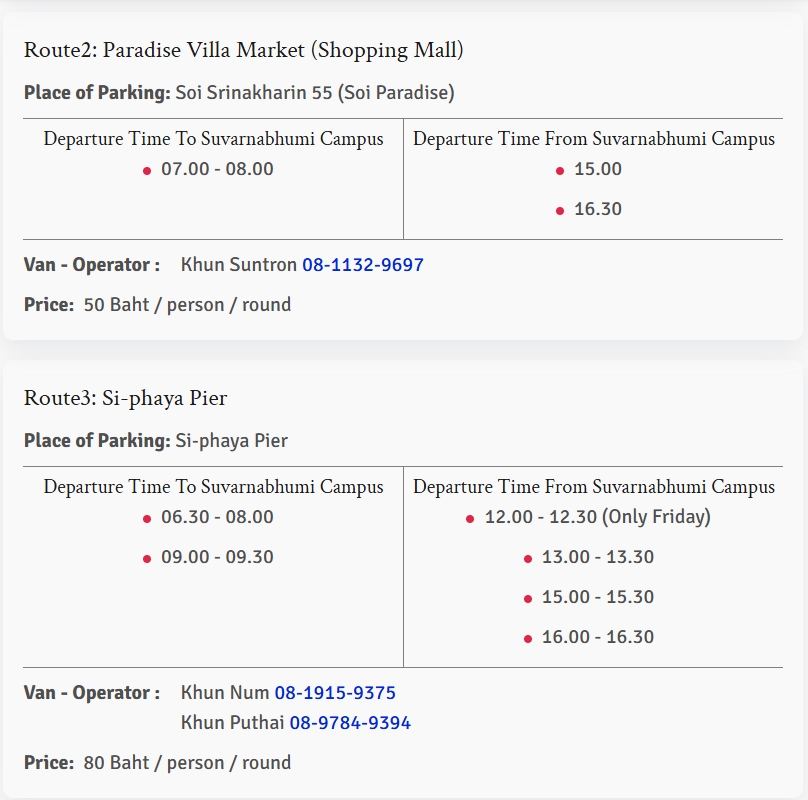This screenshot has width=808, height=800.
Task: Click the Soi Srinakharin 55 parking text
Action: 315,93
